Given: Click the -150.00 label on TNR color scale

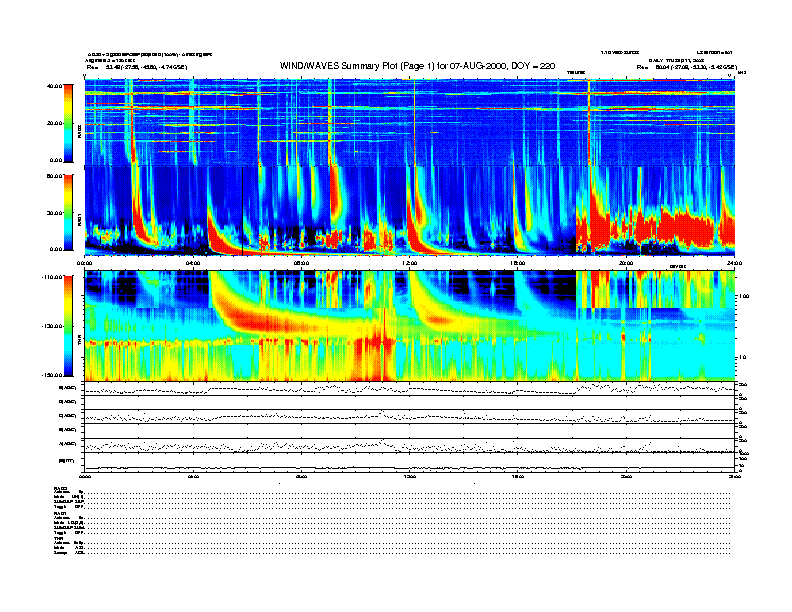Looking at the screenshot, I should [x=53, y=375].
